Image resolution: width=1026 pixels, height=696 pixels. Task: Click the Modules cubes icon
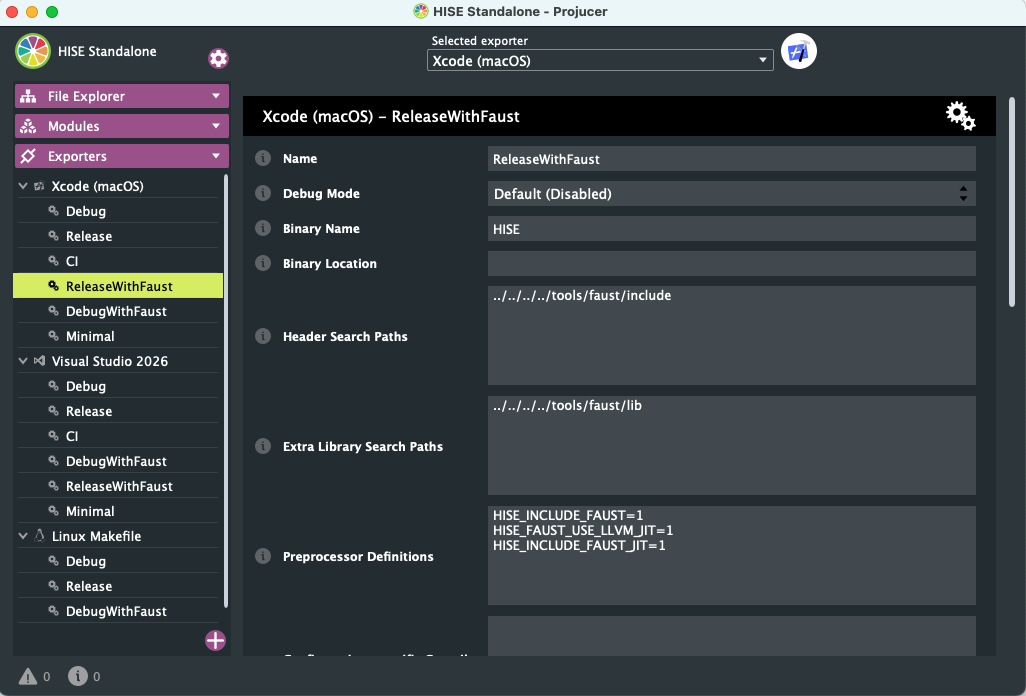[28, 126]
